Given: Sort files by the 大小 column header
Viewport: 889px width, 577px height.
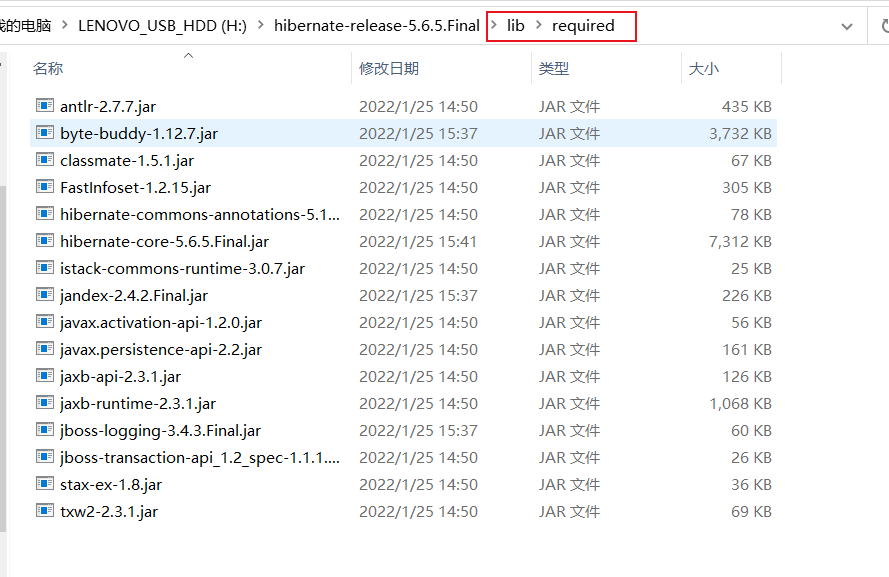Looking at the screenshot, I should point(704,69).
